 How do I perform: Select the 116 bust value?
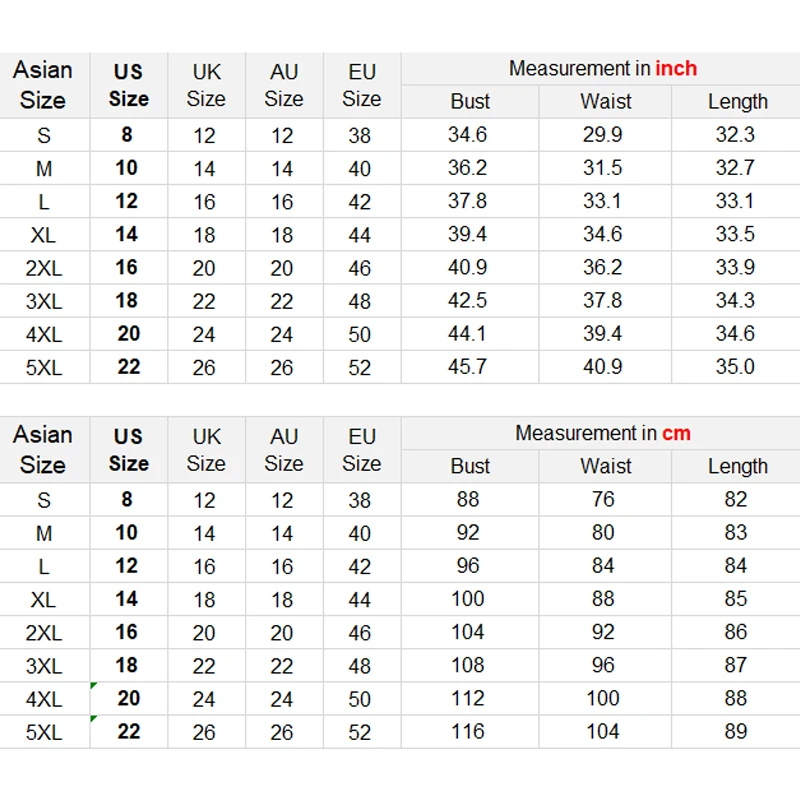click(x=468, y=732)
